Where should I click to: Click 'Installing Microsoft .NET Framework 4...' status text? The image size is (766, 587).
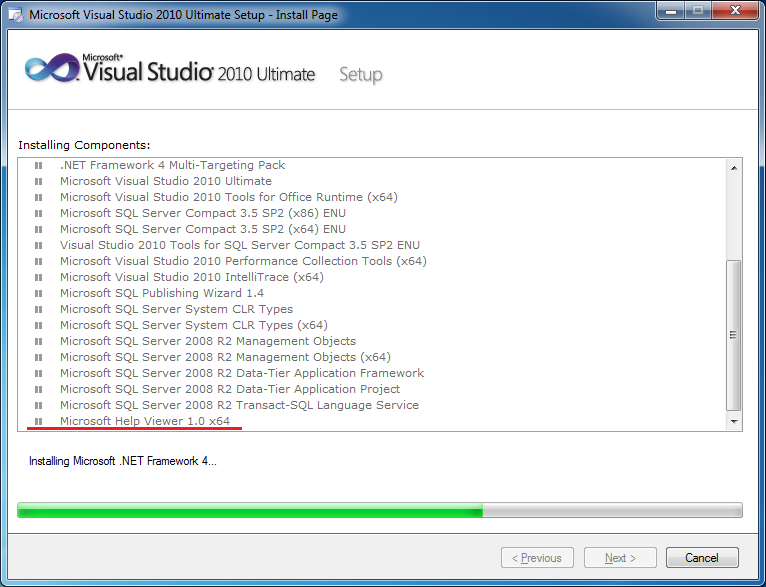click(x=123, y=461)
